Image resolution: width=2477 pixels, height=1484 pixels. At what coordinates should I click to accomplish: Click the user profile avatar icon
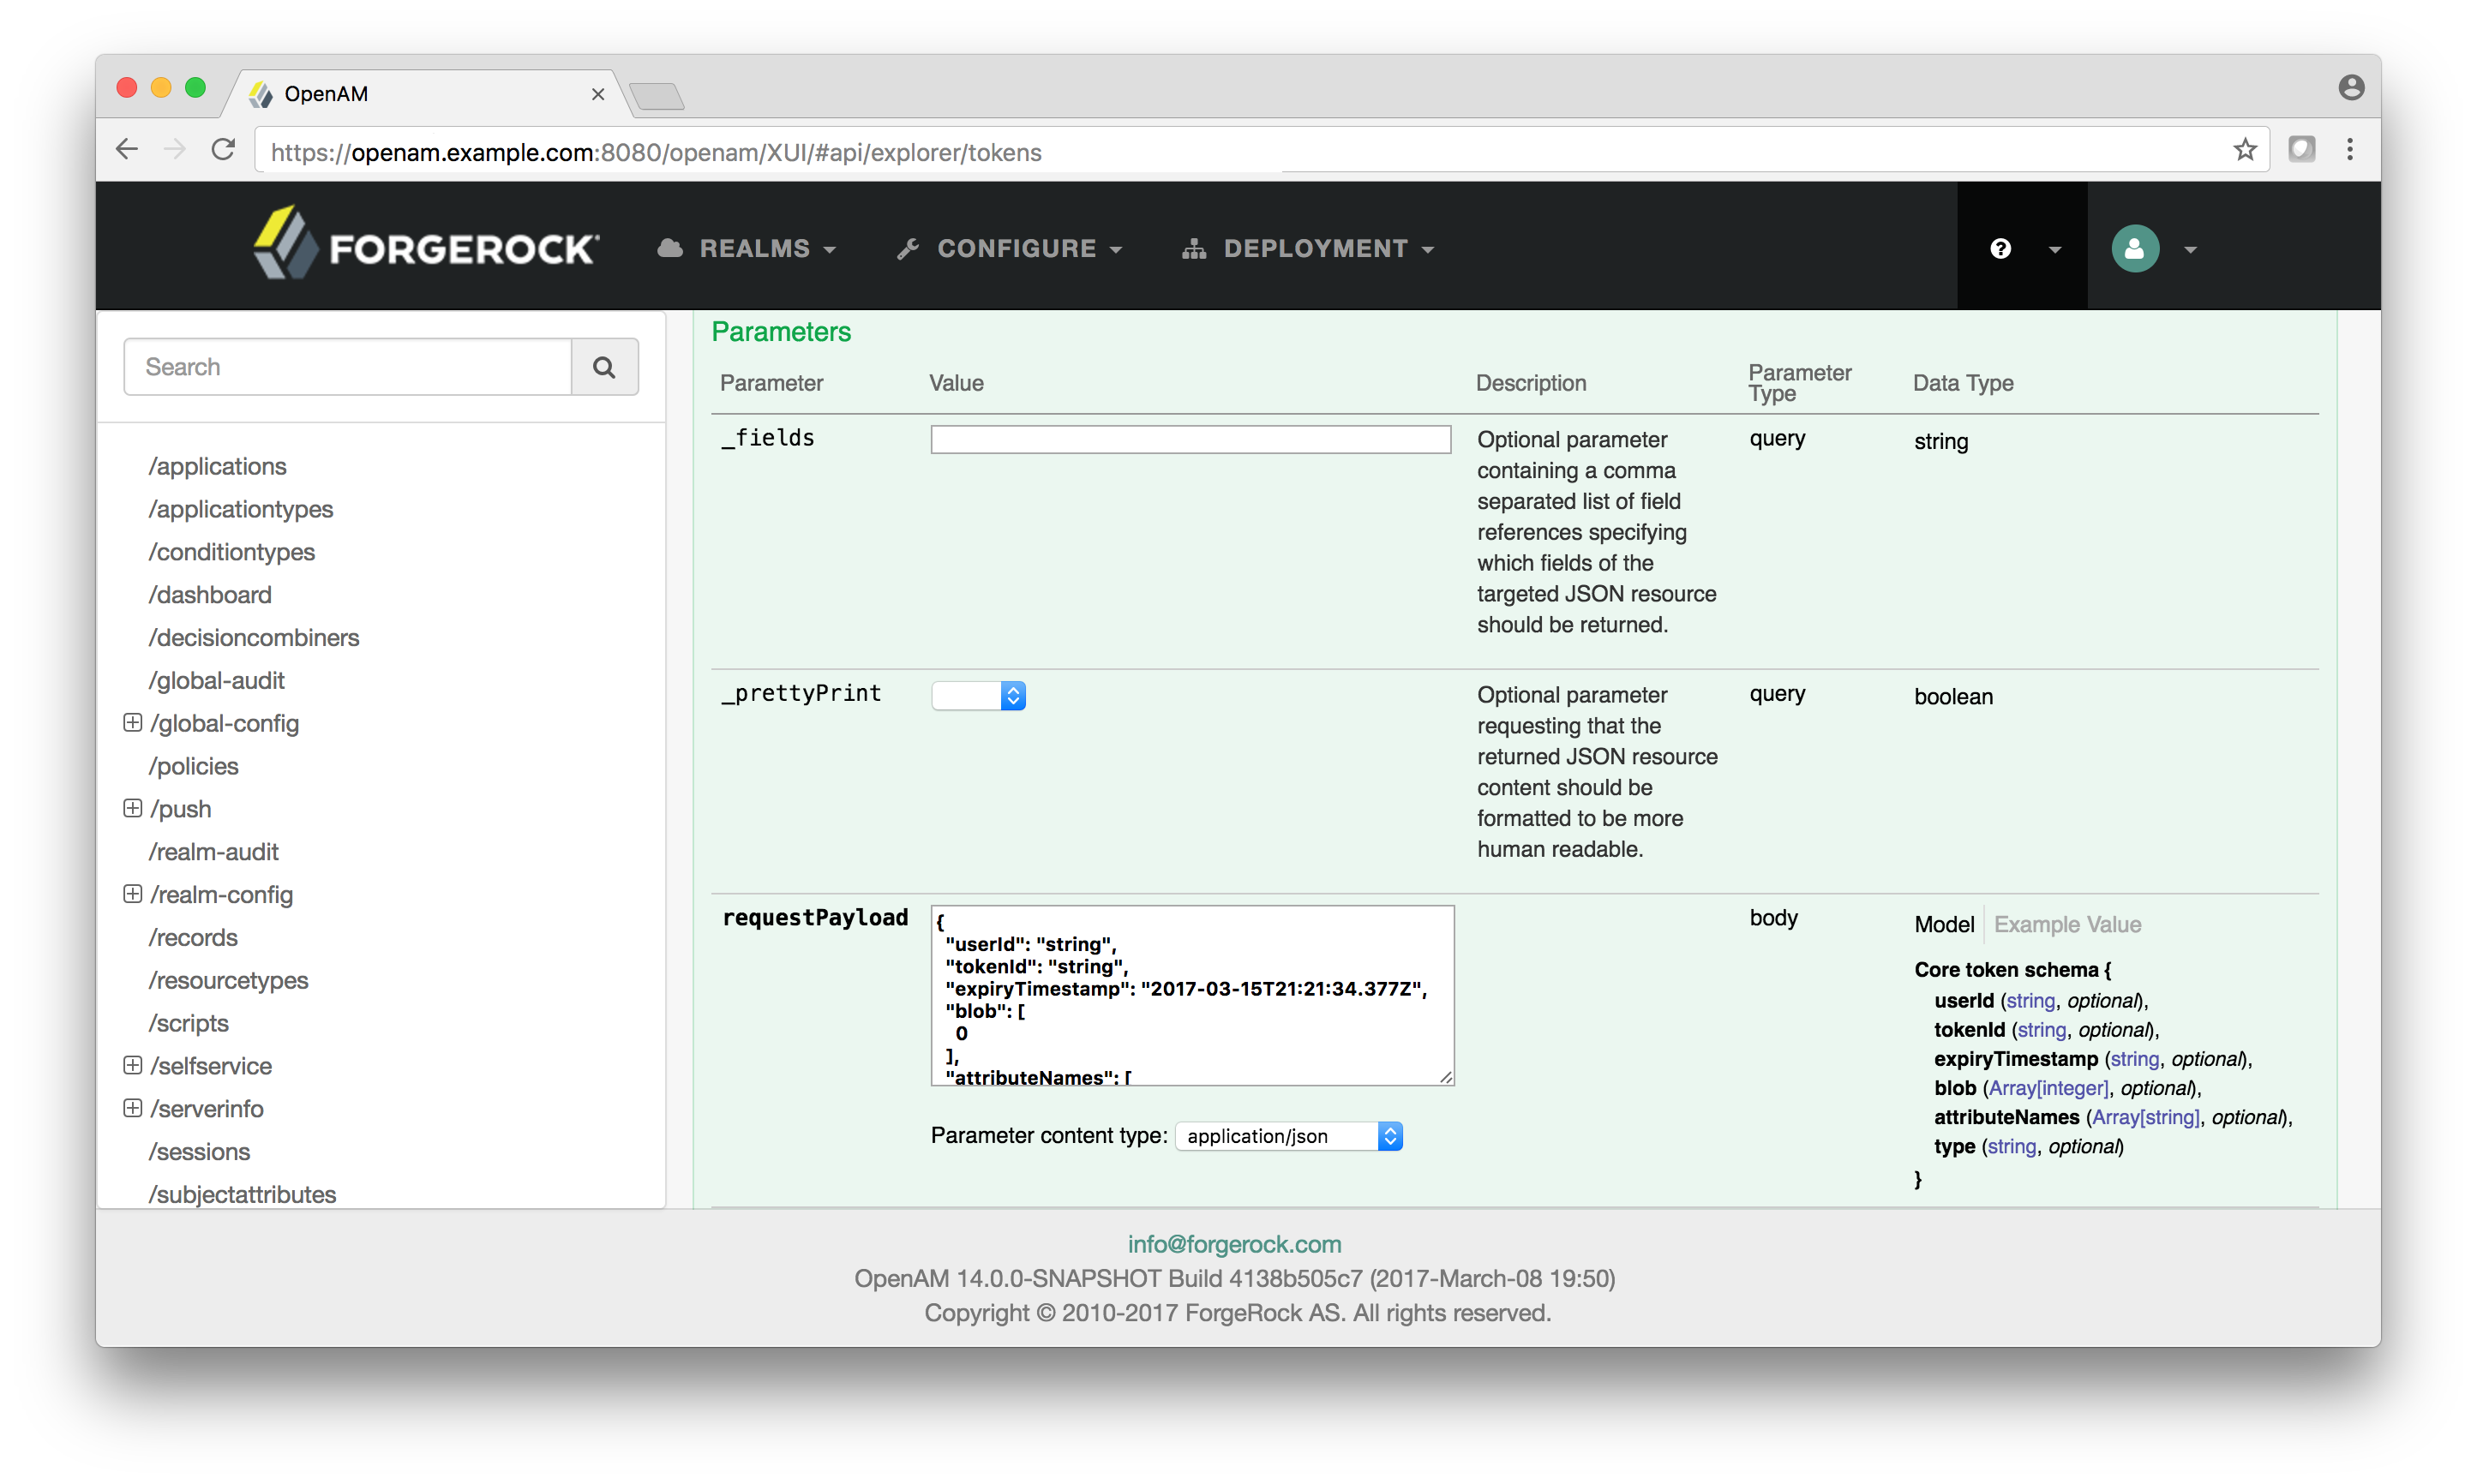click(x=2136, y=248)
